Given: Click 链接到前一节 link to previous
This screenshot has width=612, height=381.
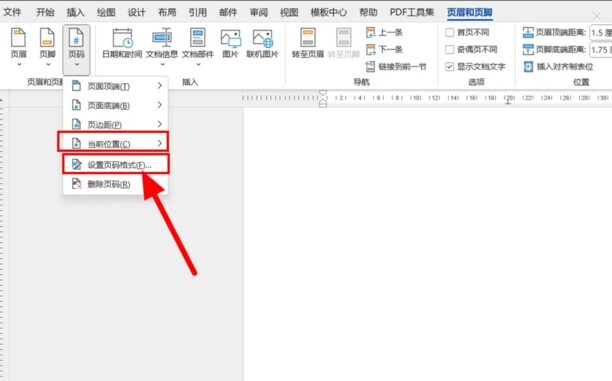Looking at the screenshot, I should click(x=396, y=67).
